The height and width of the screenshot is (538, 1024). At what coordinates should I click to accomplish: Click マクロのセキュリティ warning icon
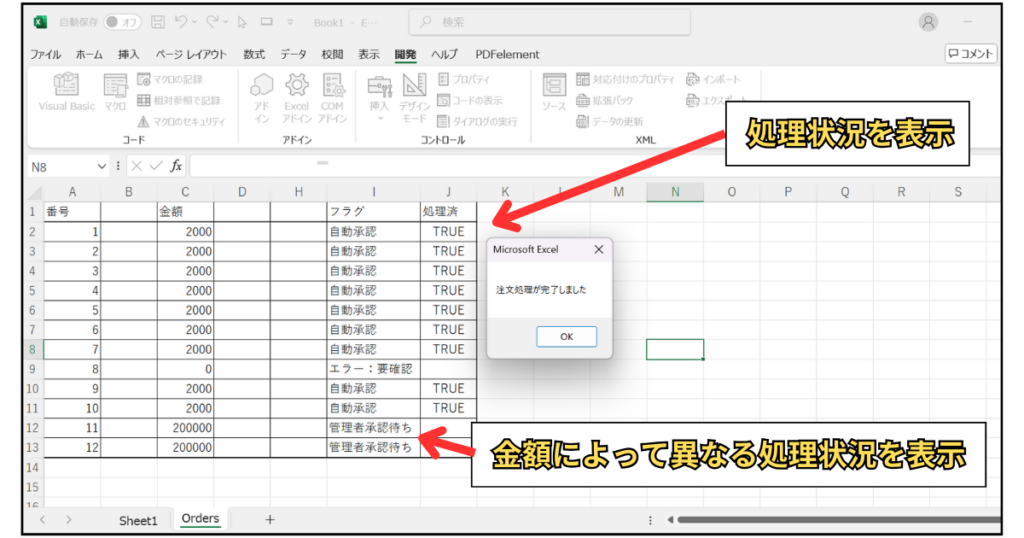pyautogui.click(x=143, y=121)
